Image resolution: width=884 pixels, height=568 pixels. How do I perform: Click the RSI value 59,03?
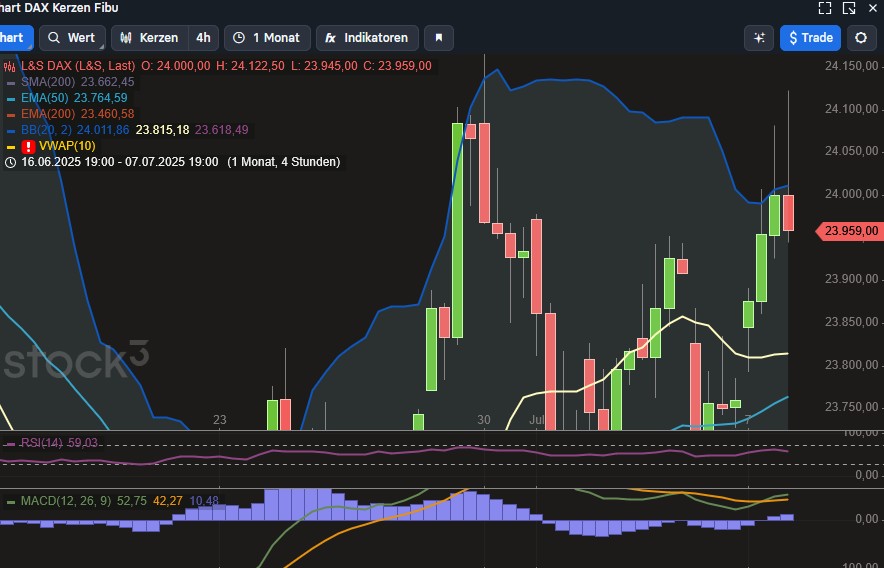(82, 443)
